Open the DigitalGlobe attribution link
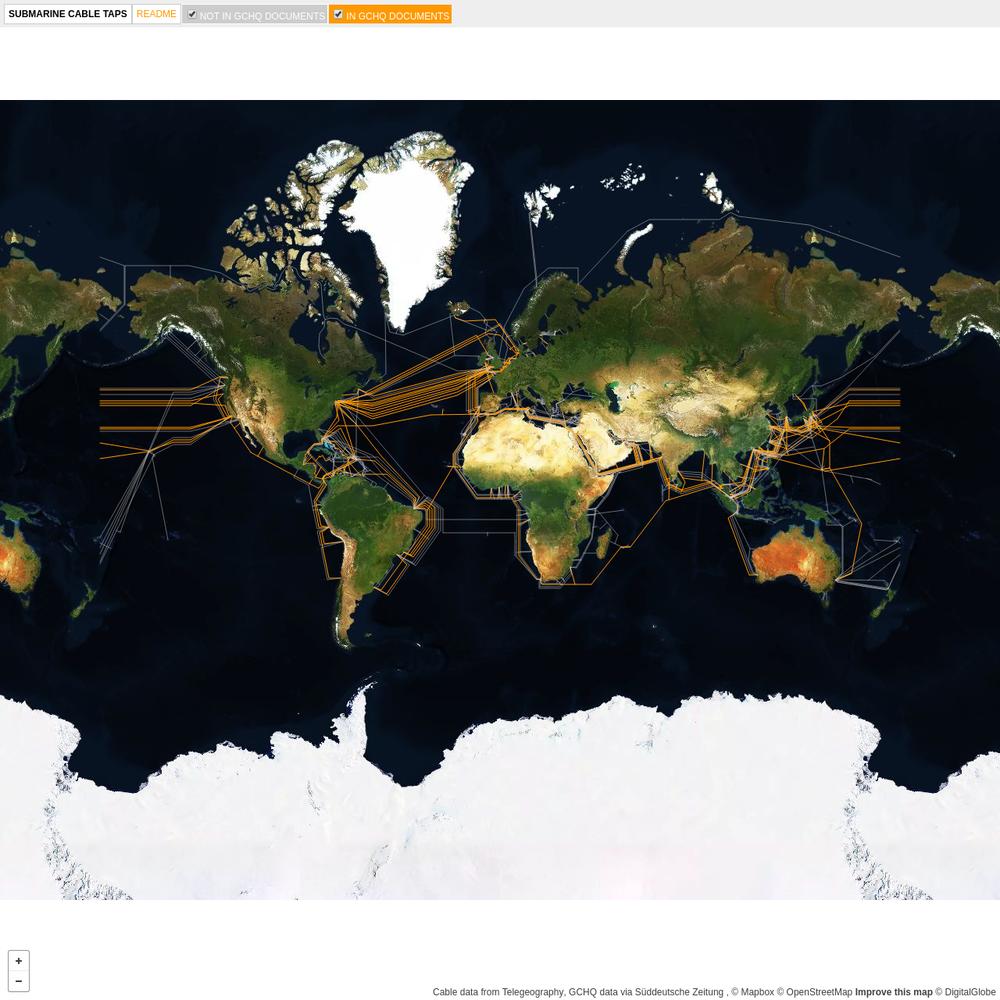This screenshot has height=1000, width=1000. [x=965, y=992]
